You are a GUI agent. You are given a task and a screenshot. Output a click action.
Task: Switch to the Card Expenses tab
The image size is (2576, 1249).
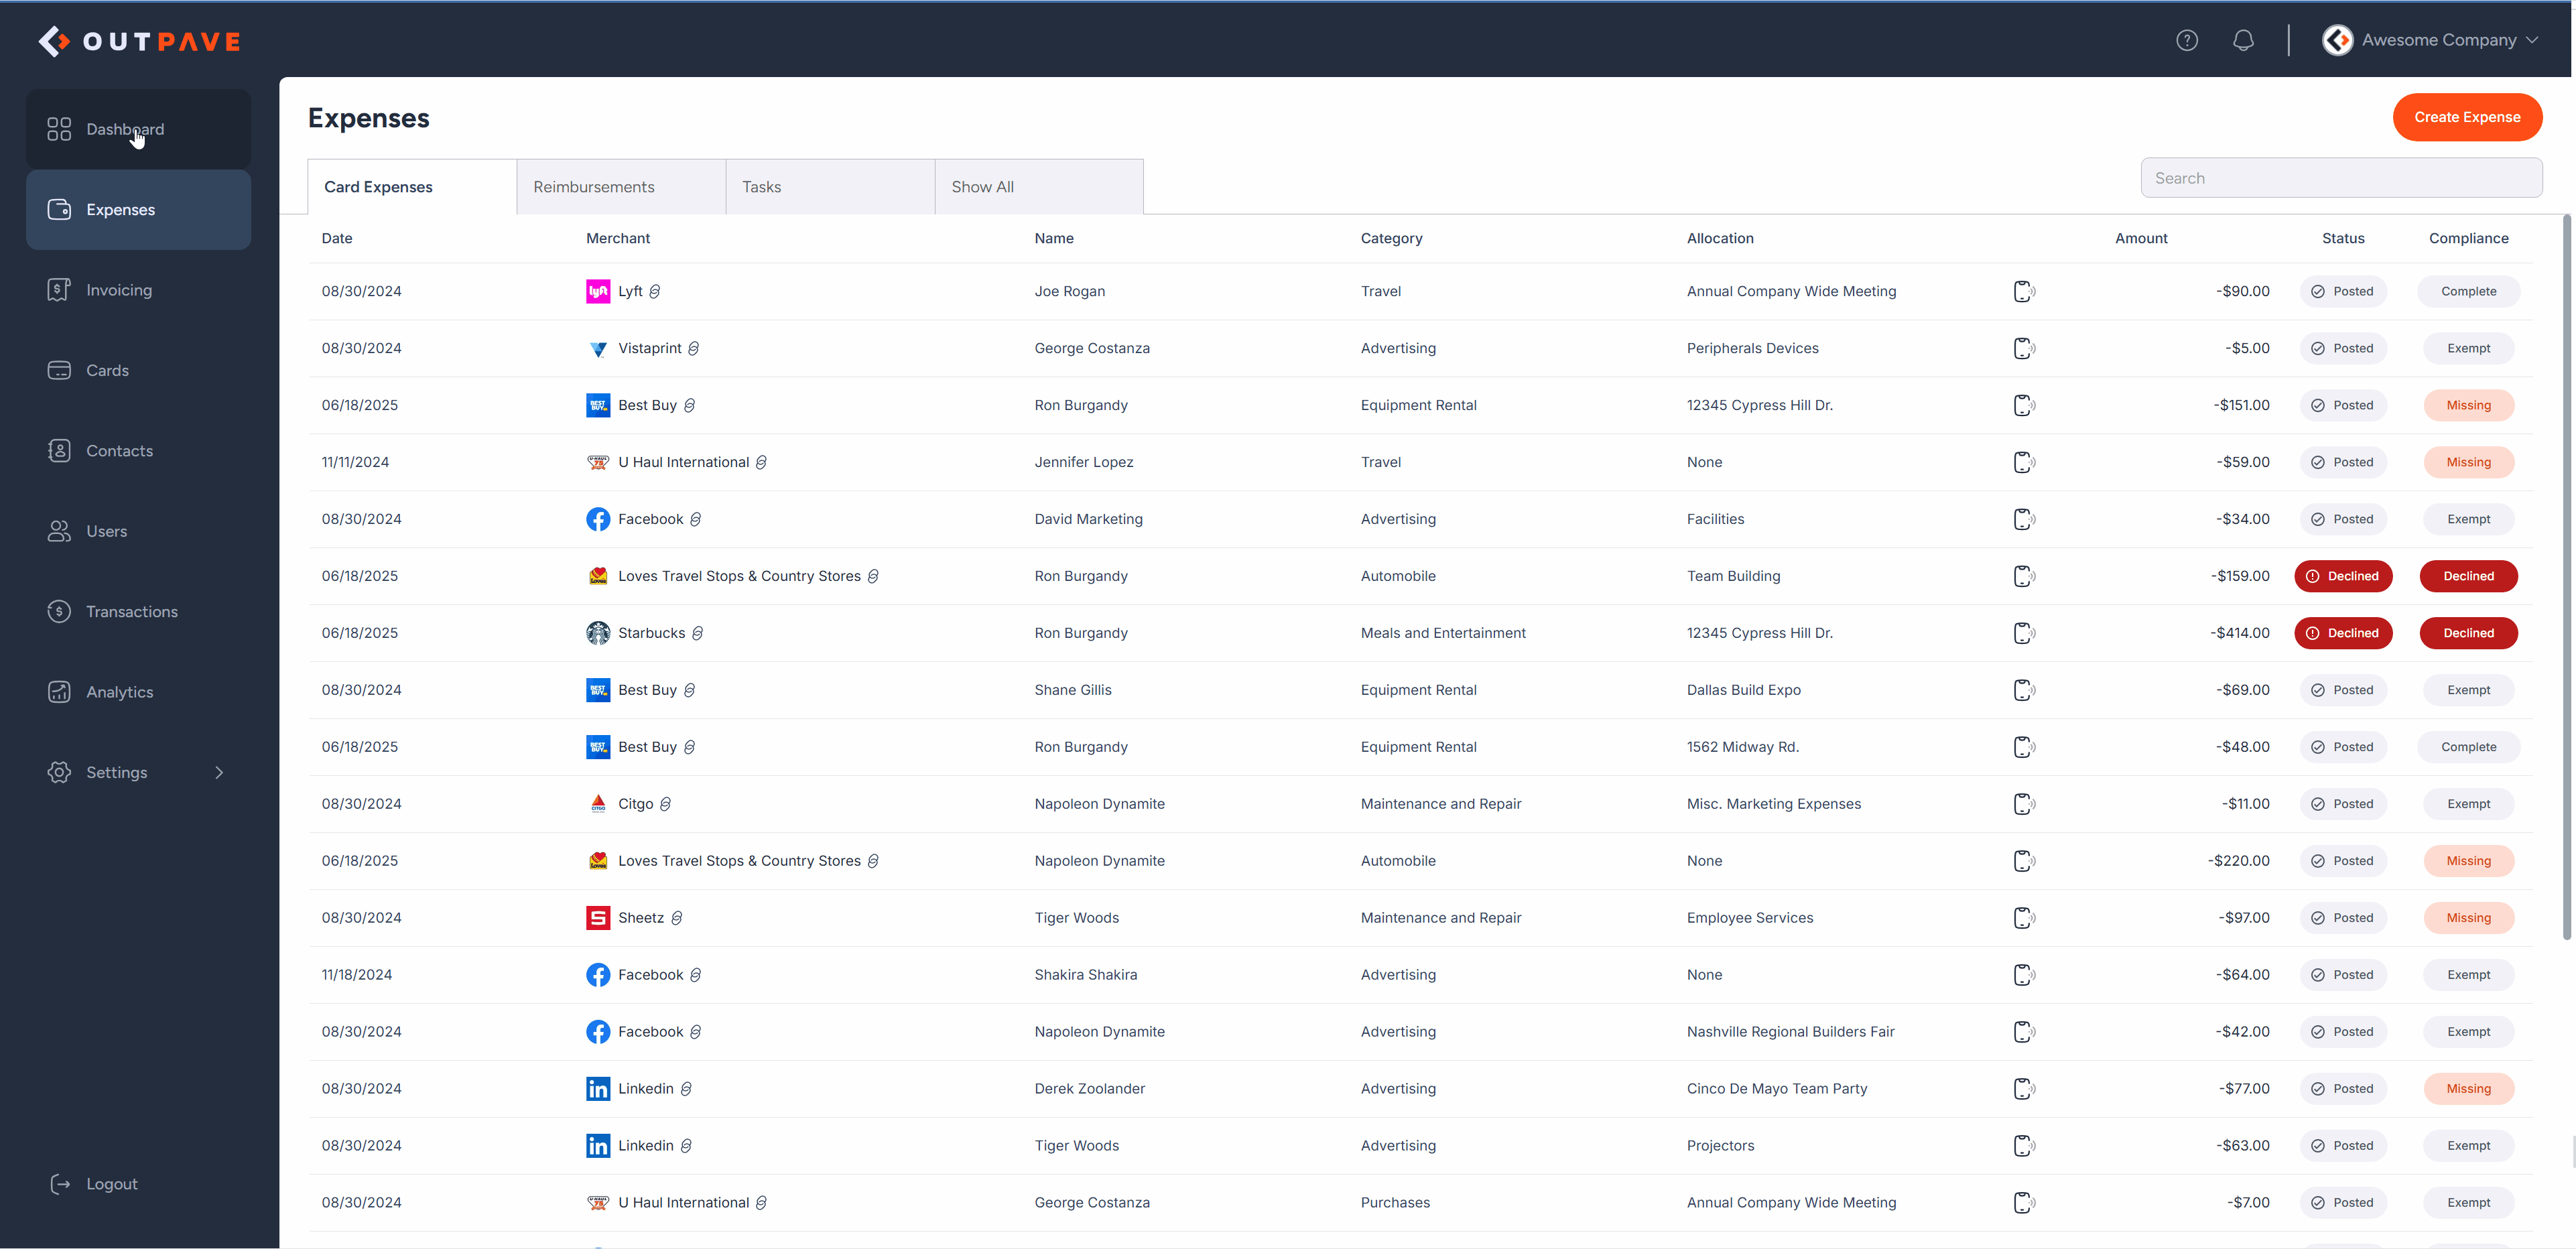pos(412,187)
